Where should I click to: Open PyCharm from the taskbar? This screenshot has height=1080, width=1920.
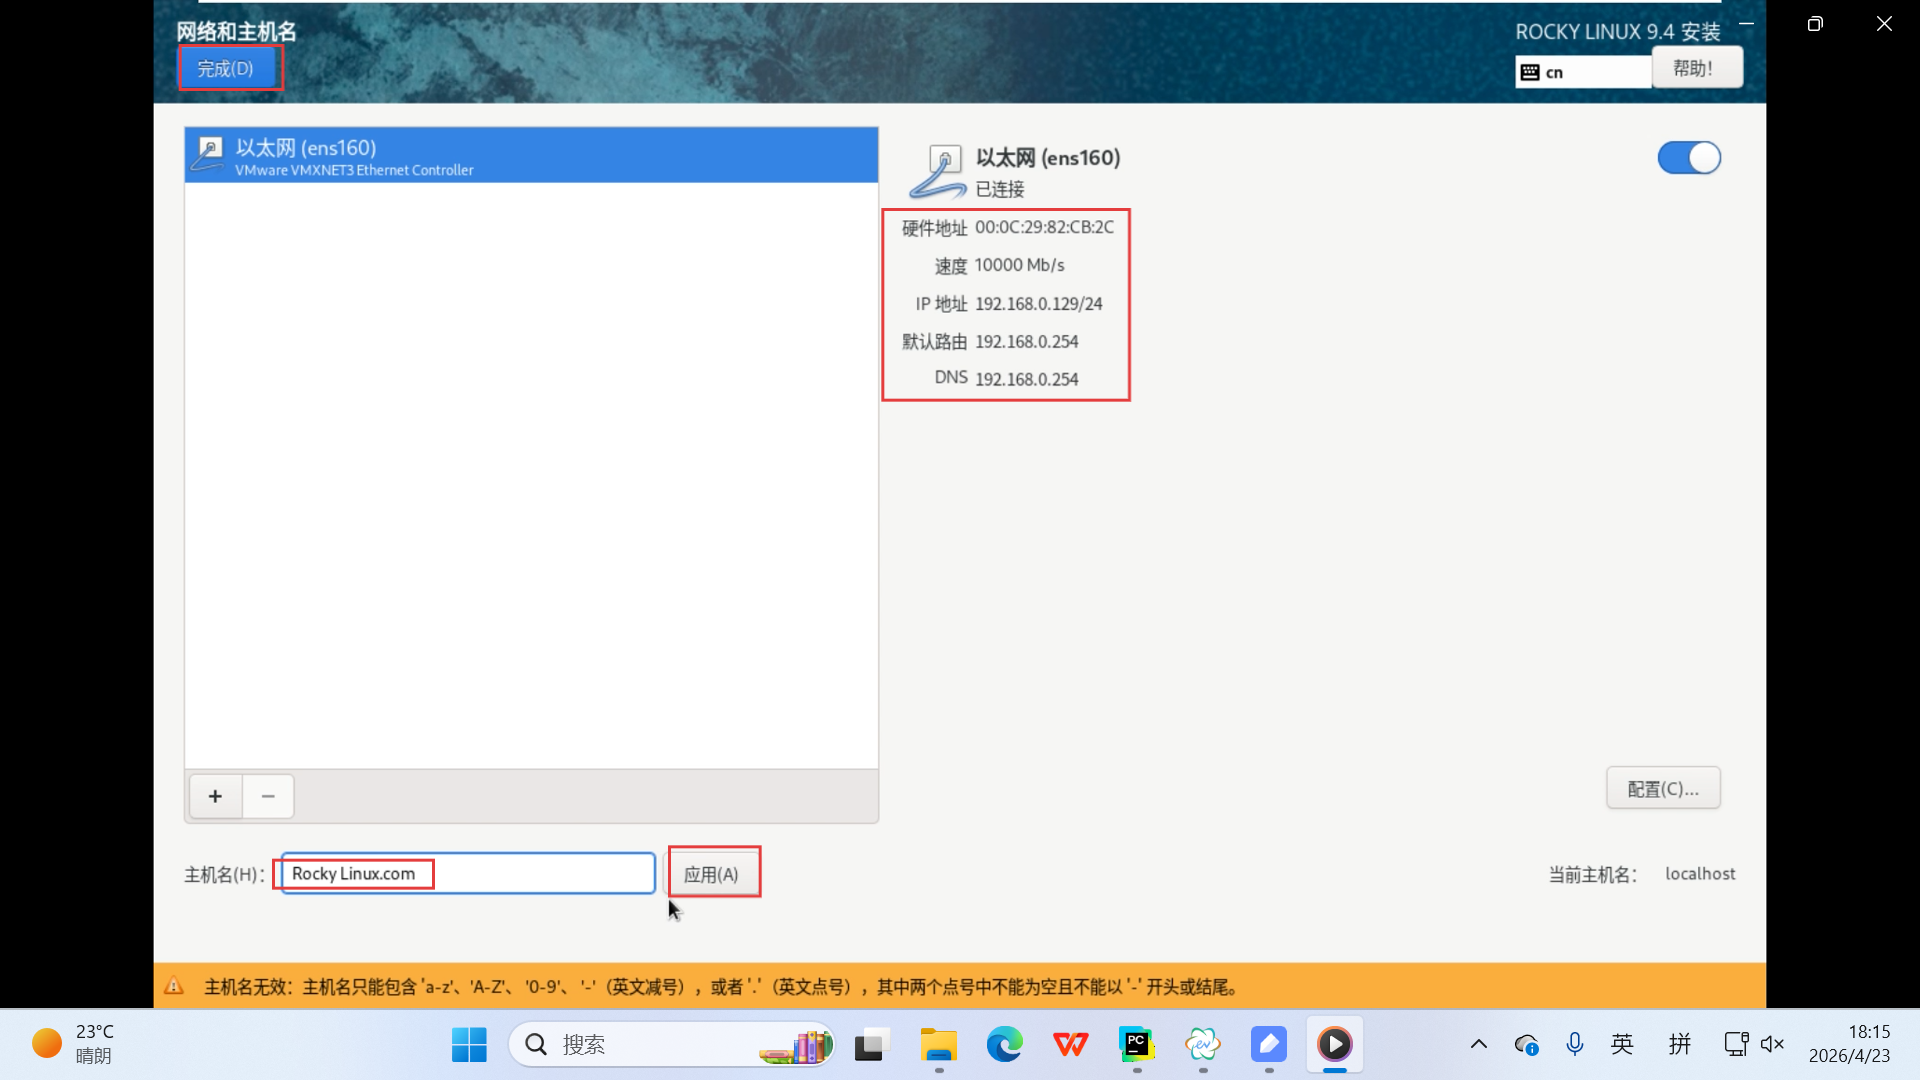(x=1136, y=1045)
